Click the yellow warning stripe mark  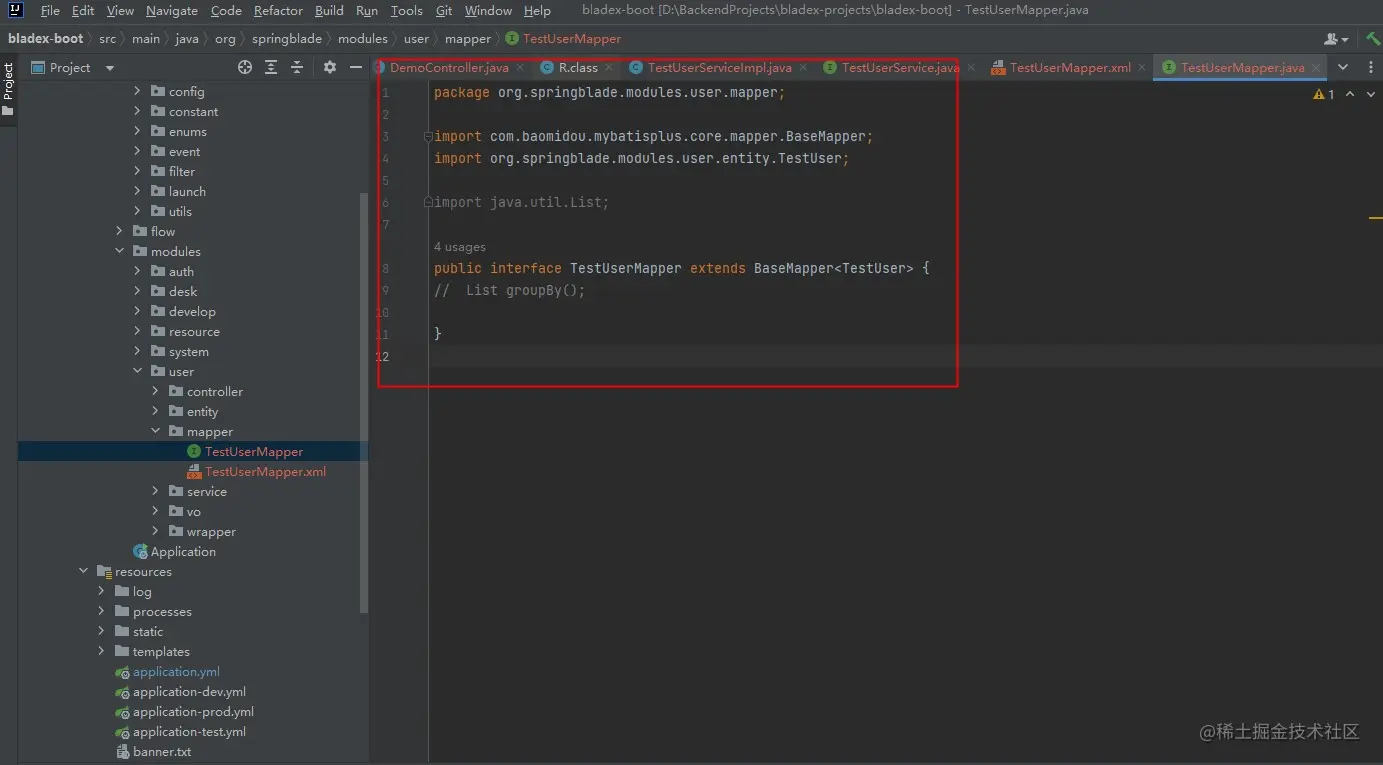tap(1375, 217)
